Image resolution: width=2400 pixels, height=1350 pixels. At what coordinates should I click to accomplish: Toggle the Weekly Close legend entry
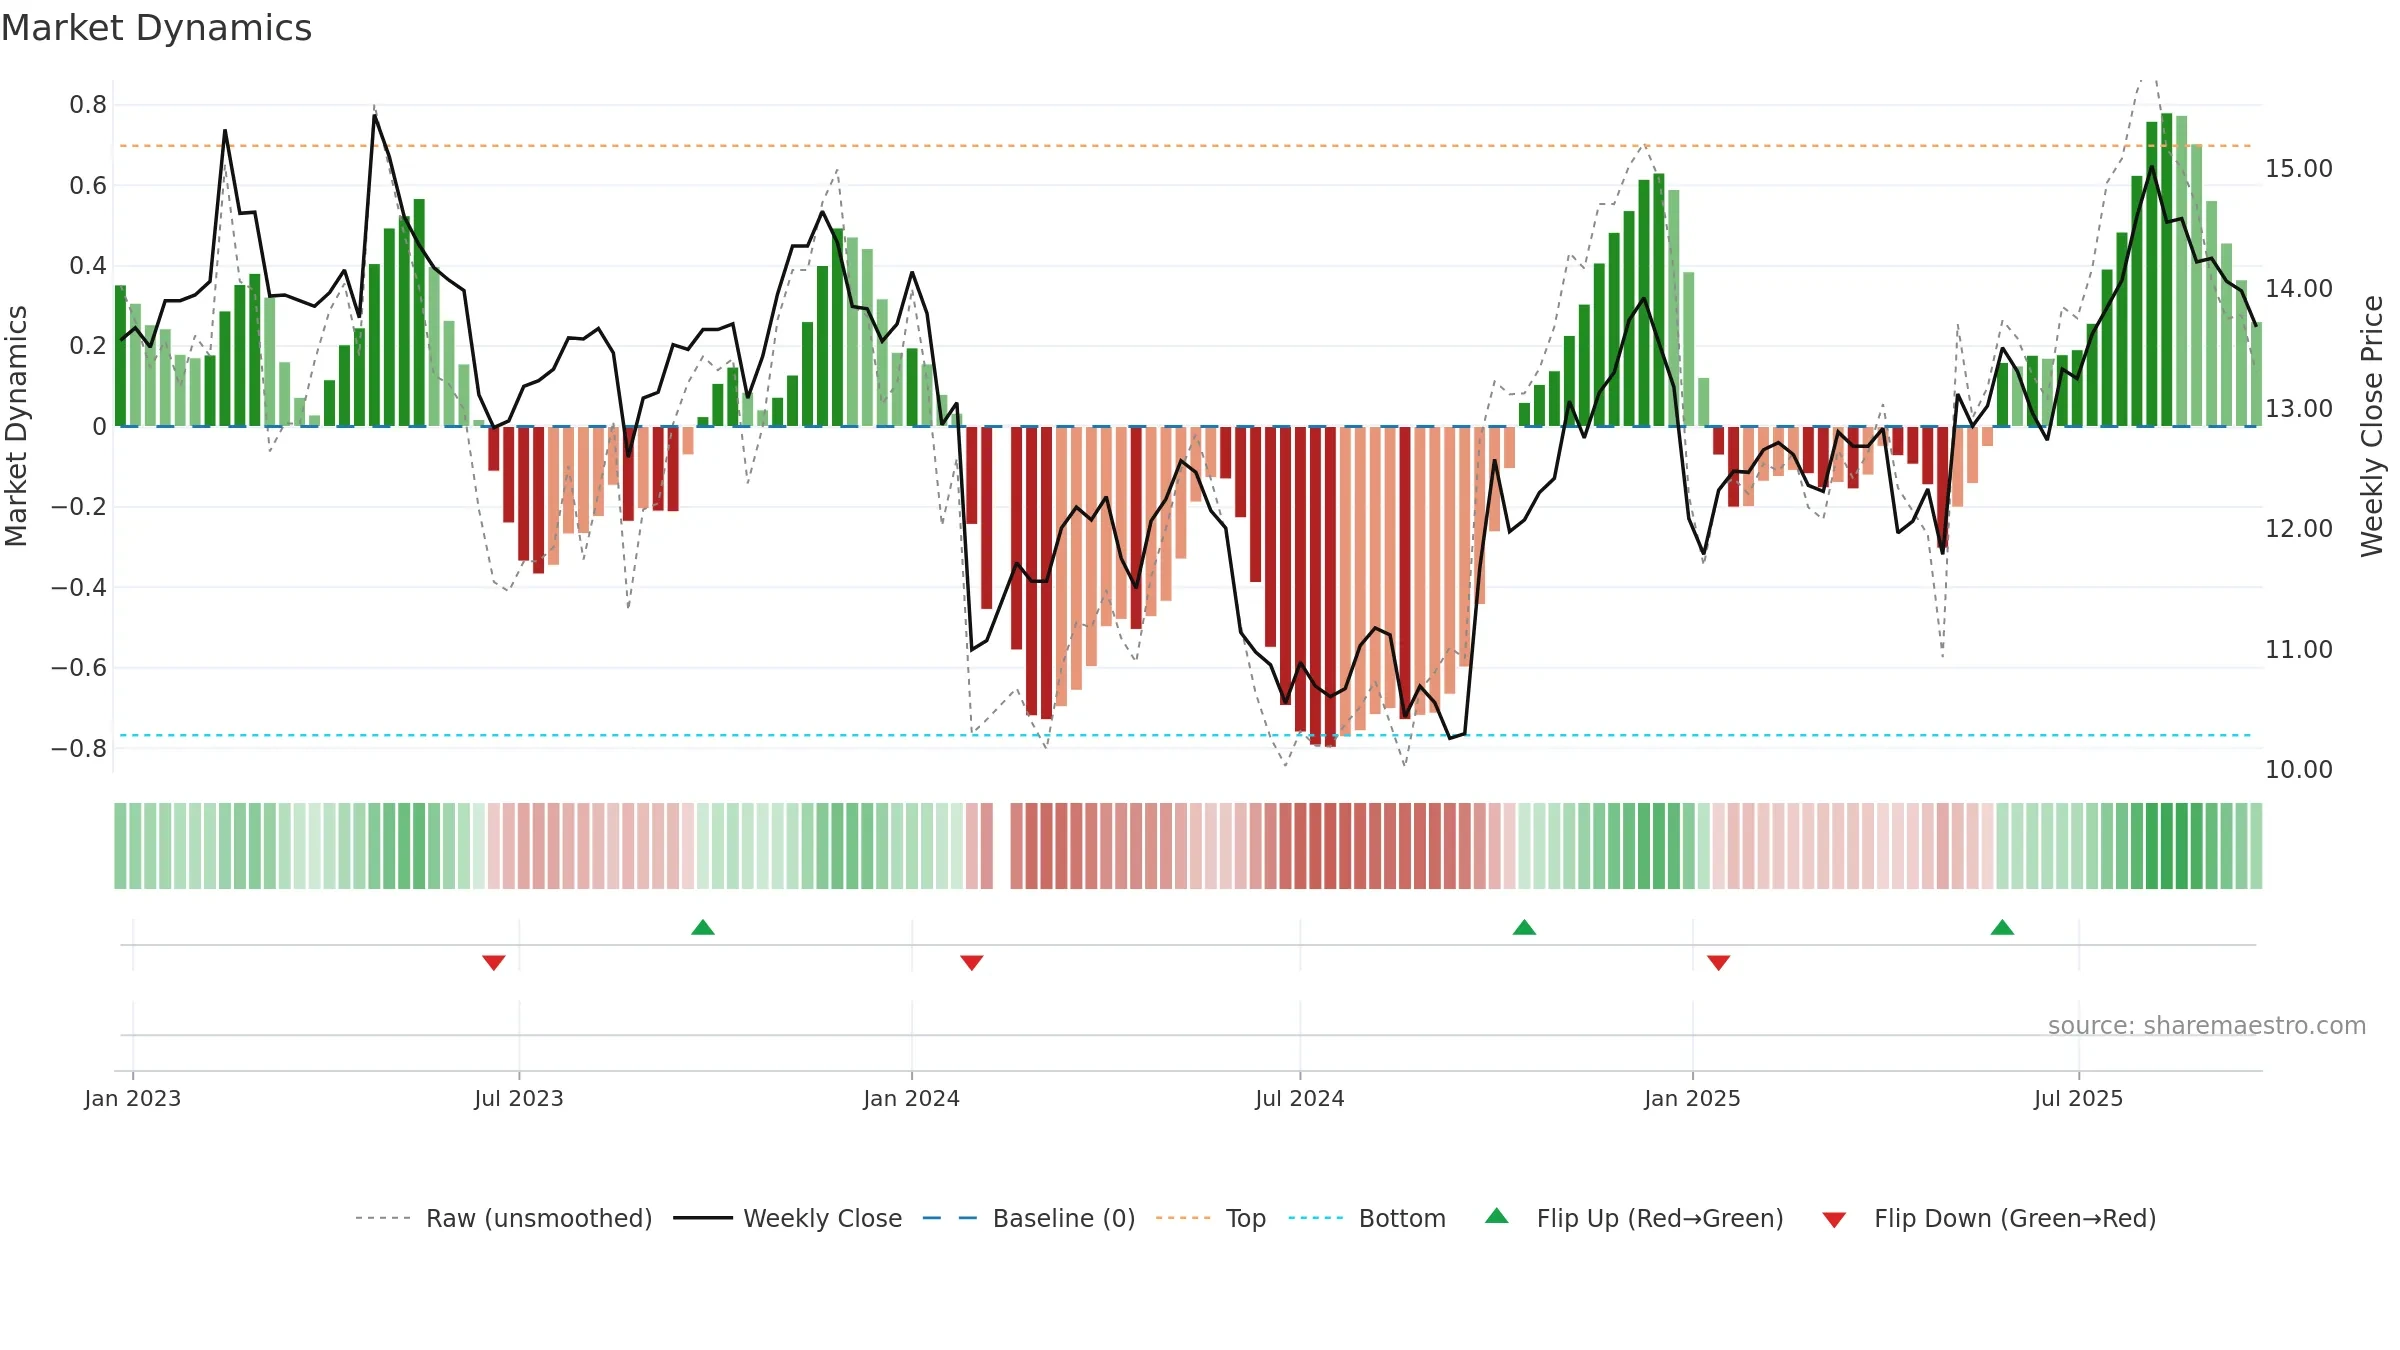[787, 1218]
